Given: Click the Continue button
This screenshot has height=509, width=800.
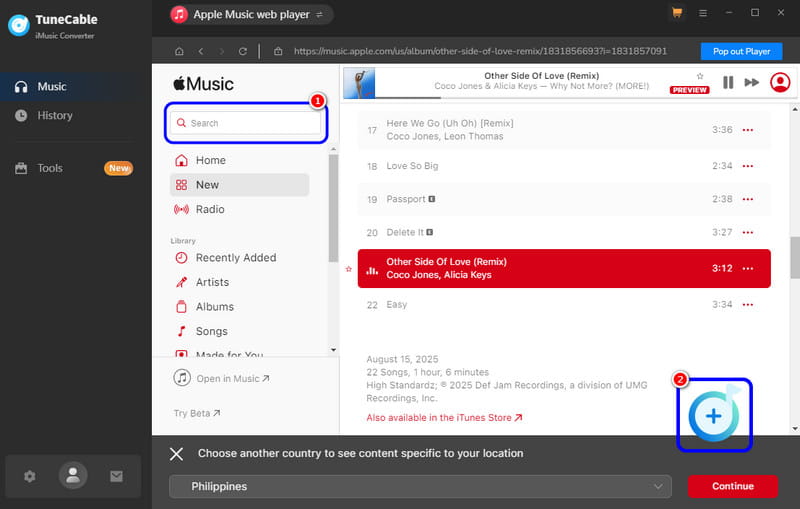Looking at the screenshot, I should (x=733, y=486).
